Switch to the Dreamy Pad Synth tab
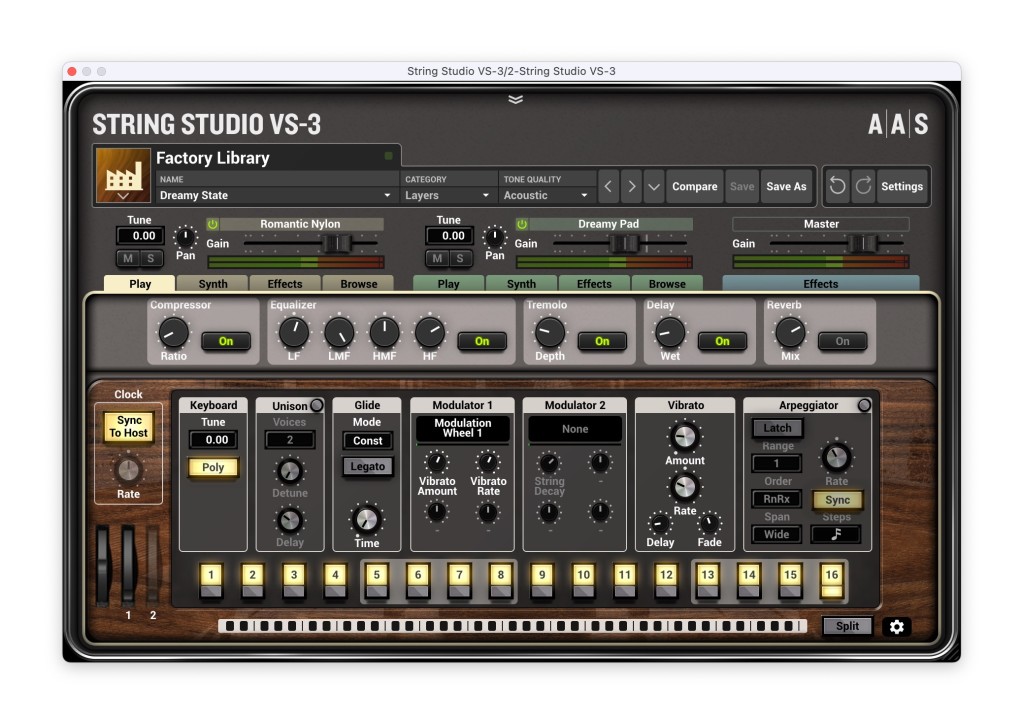1023x725 pixels. pyautogui.click(x=521, y=284)
